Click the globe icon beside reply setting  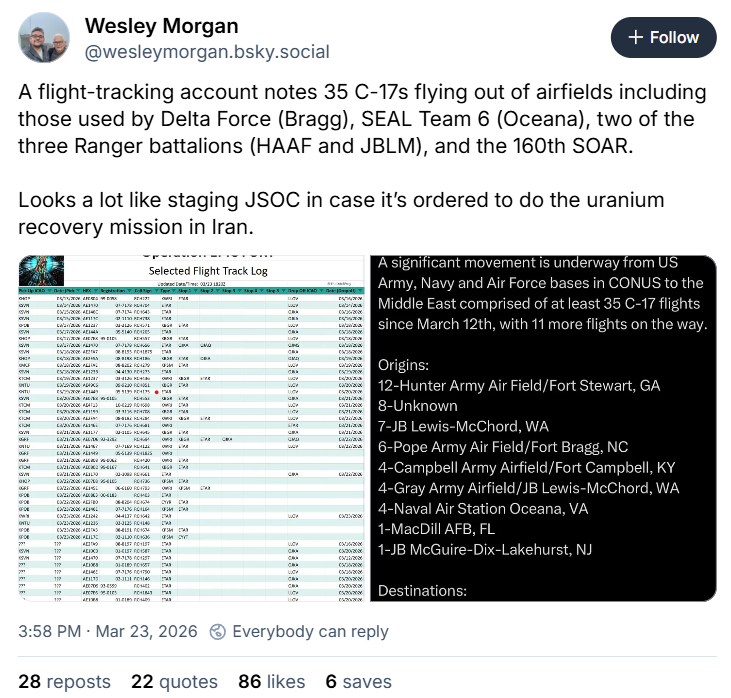tap(217, 632)
